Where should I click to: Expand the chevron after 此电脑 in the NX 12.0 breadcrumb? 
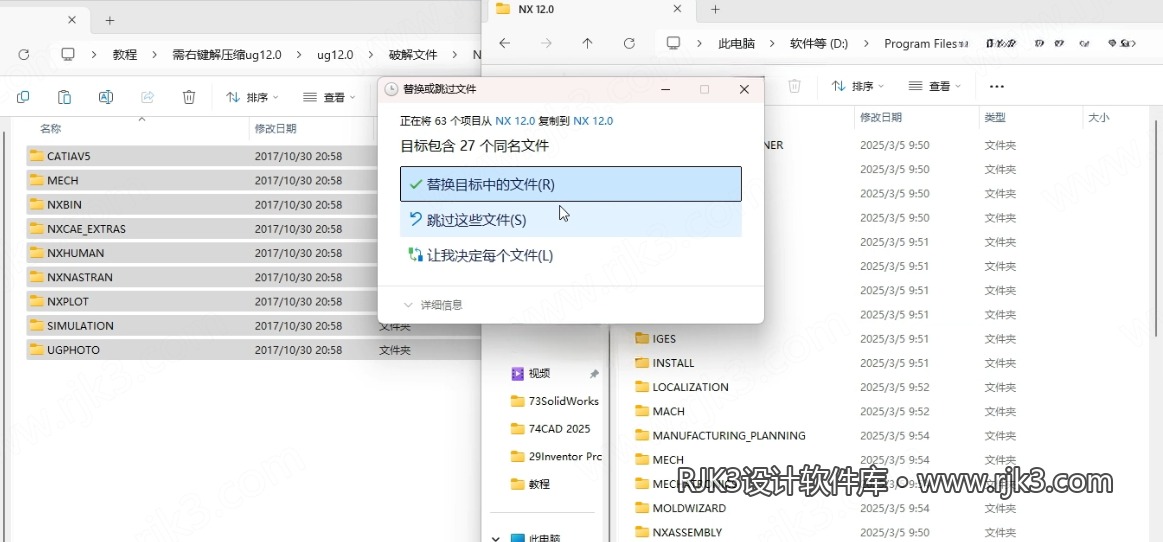tap(773, 43)
